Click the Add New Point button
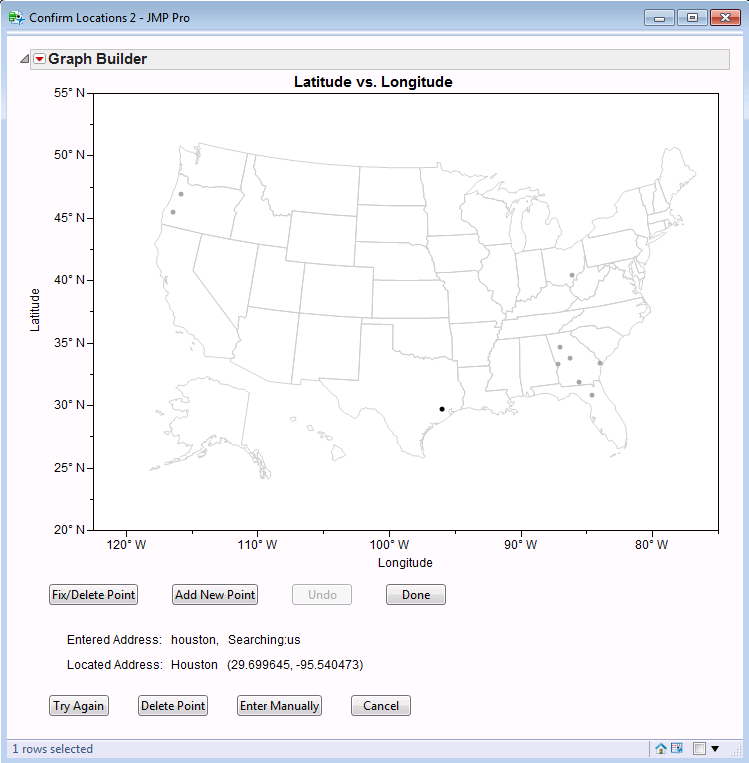This screenshot has width=749, height=763. point(215,595)
